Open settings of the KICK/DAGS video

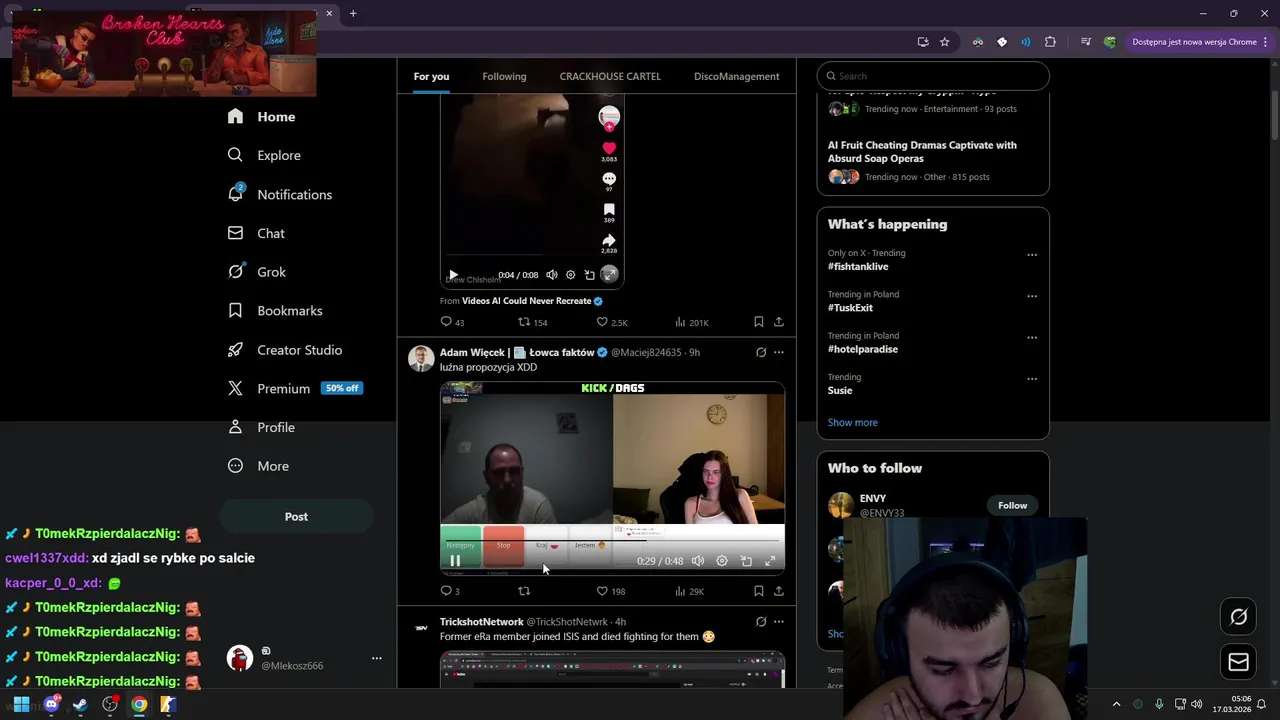coord(722,561)
